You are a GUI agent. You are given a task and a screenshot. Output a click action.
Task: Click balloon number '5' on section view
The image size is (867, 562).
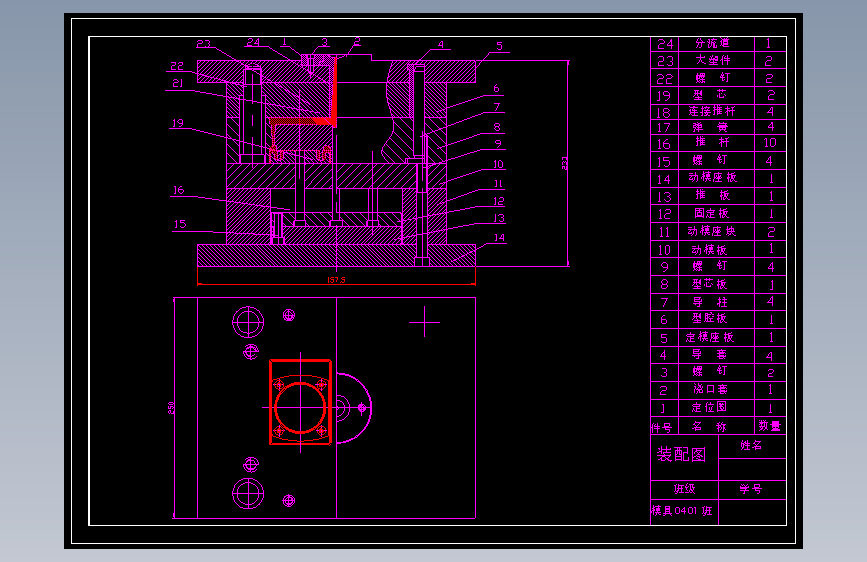coord(500,46)
